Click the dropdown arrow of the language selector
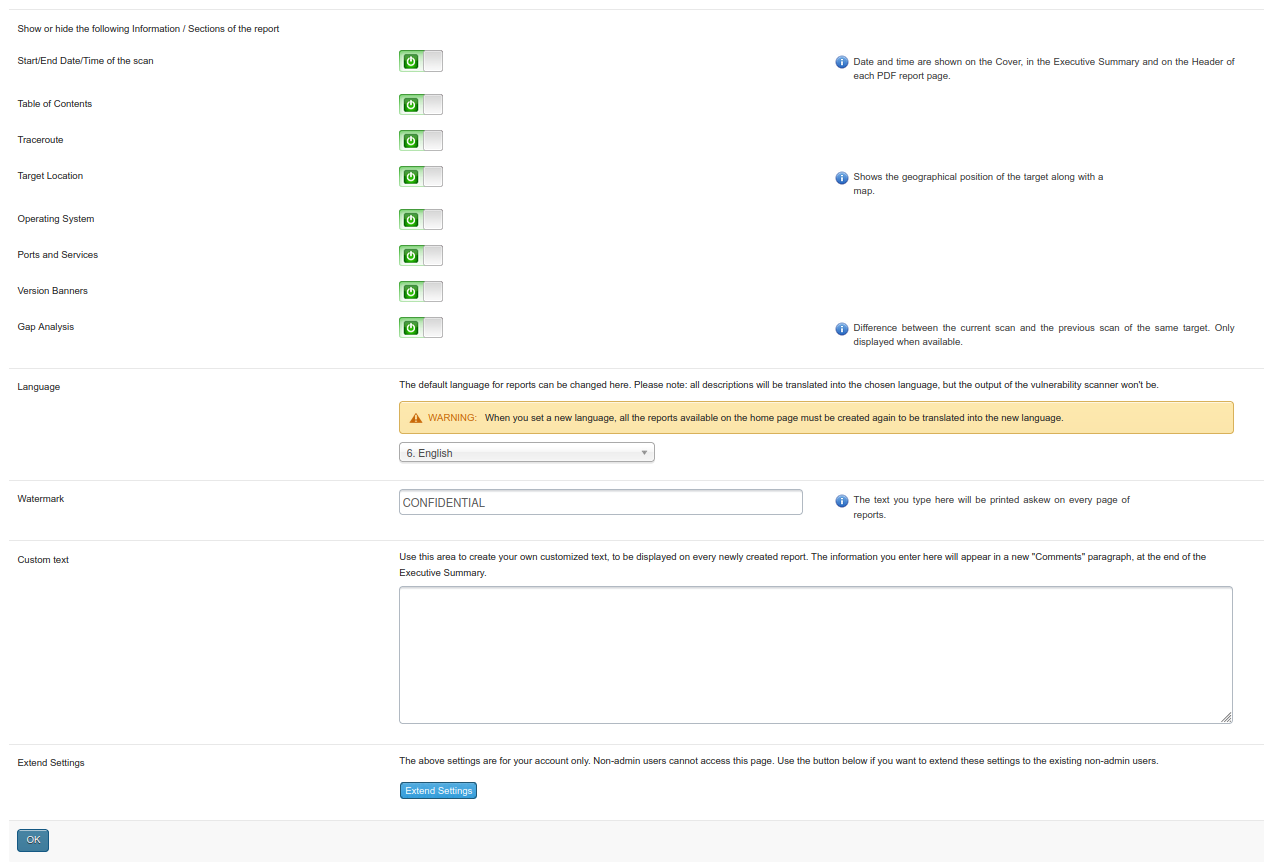Image resolution: width=1264 pixels, height=862 pixels. [645, 453]
